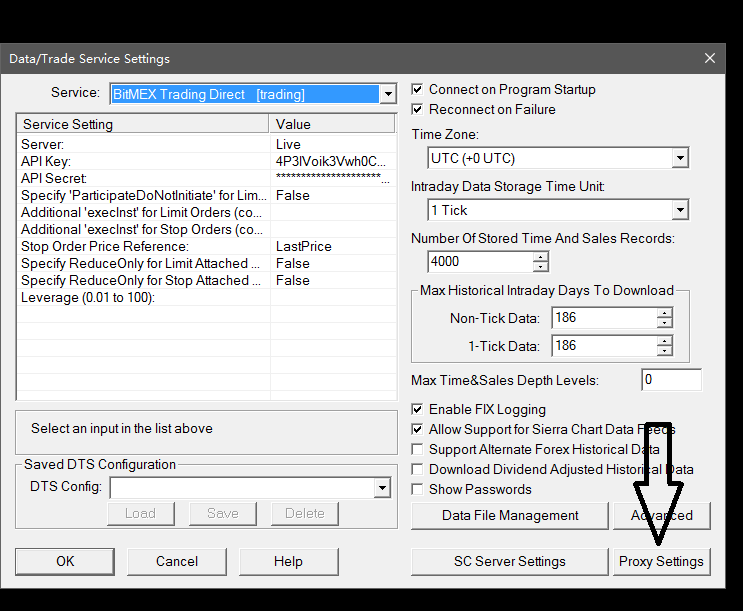Open Help for this dialog

point(289,562)
